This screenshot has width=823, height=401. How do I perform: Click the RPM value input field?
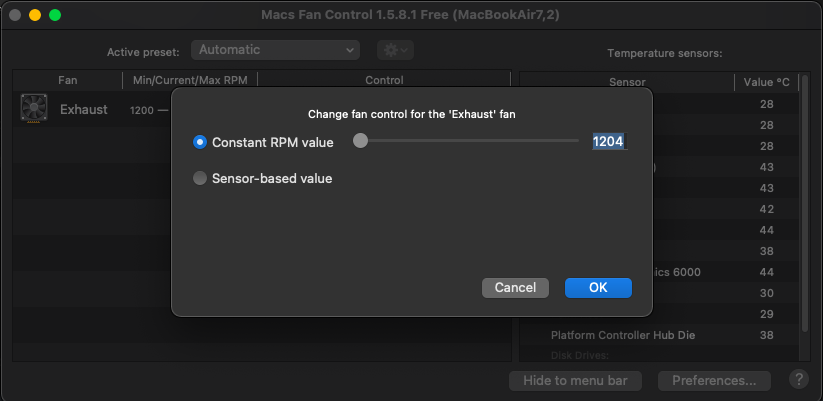pos(608,142)
